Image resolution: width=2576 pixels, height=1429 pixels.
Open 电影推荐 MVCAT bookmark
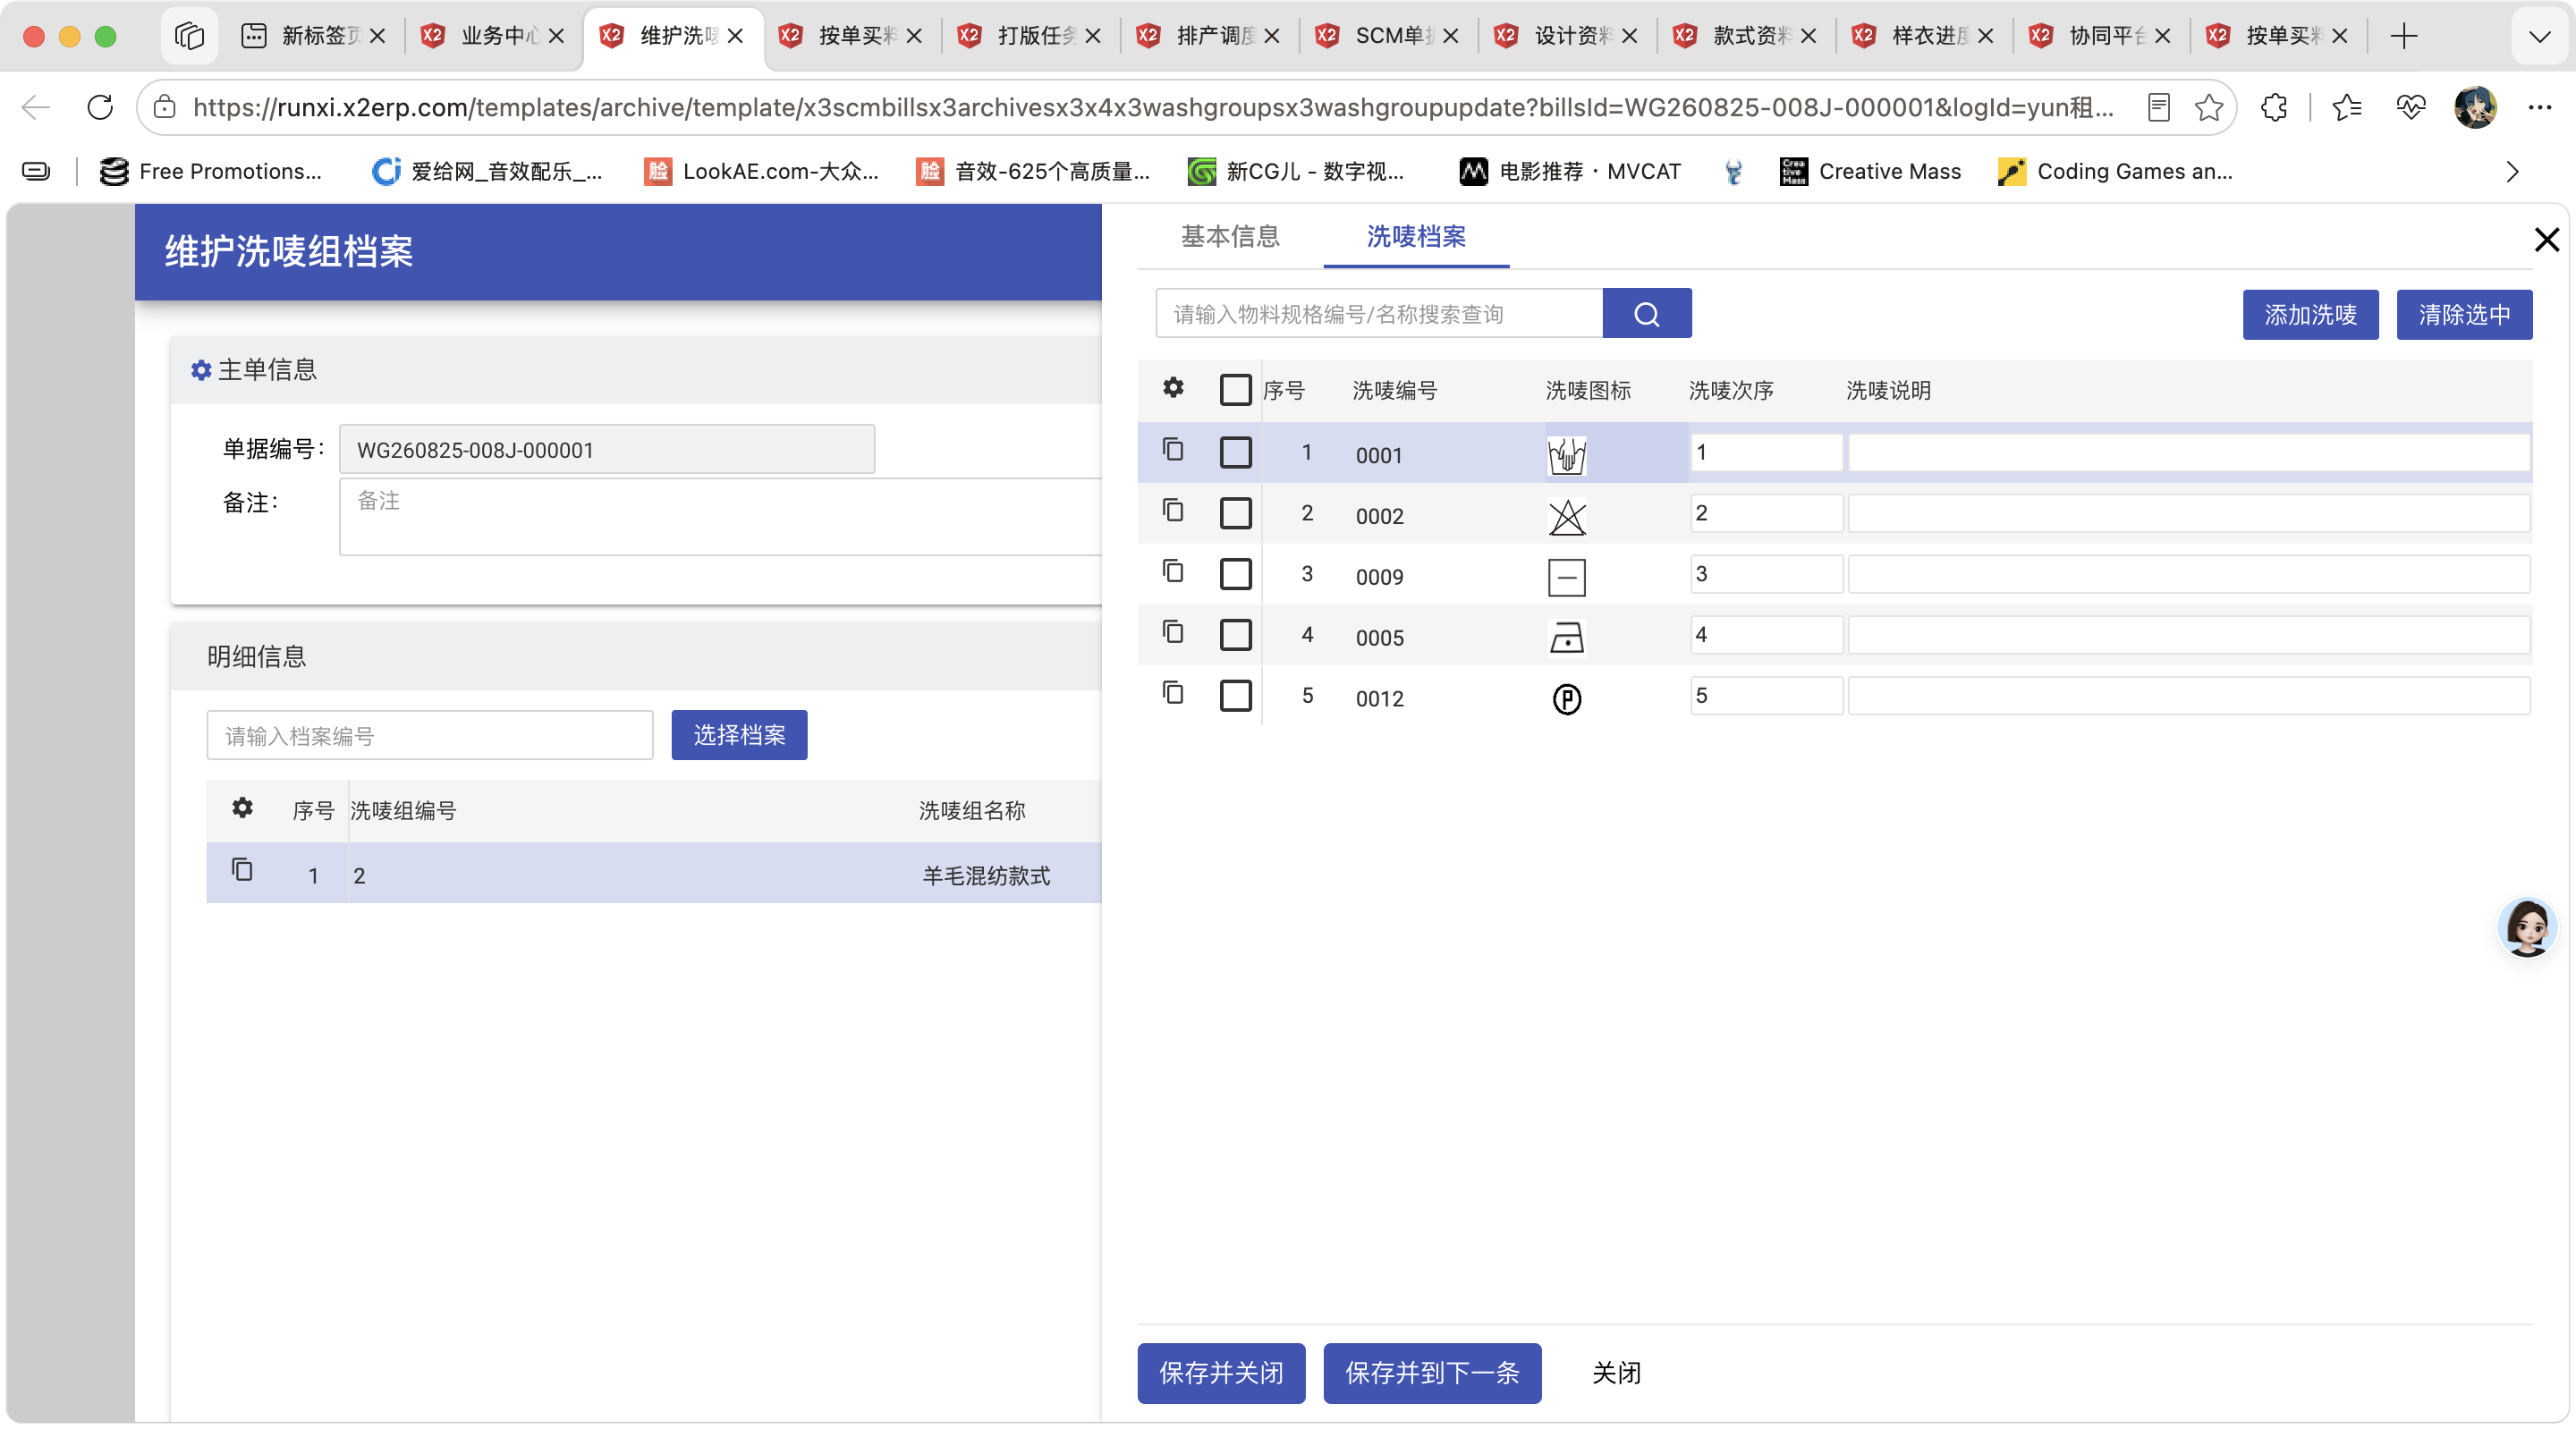tap(1570, 172)
